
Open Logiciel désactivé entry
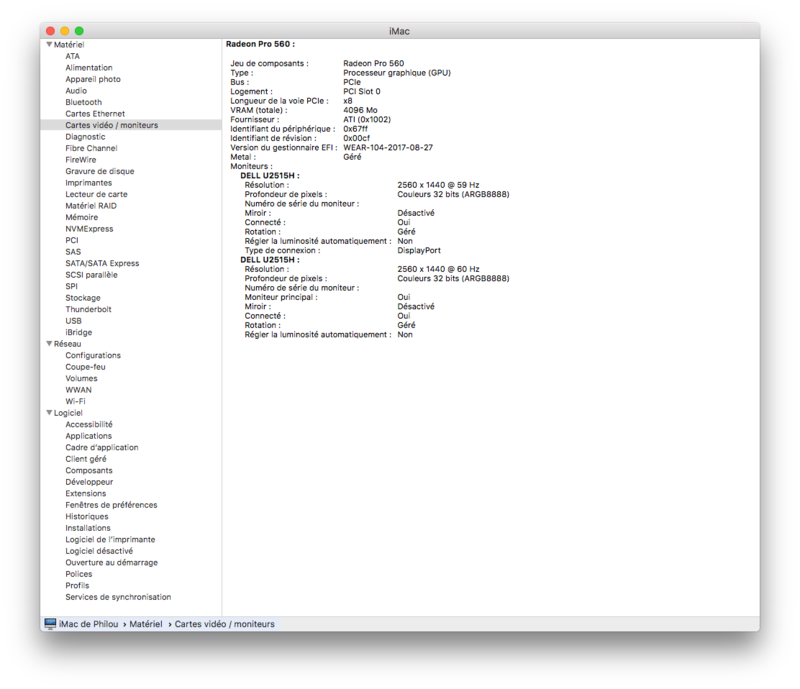pos(99,551)
